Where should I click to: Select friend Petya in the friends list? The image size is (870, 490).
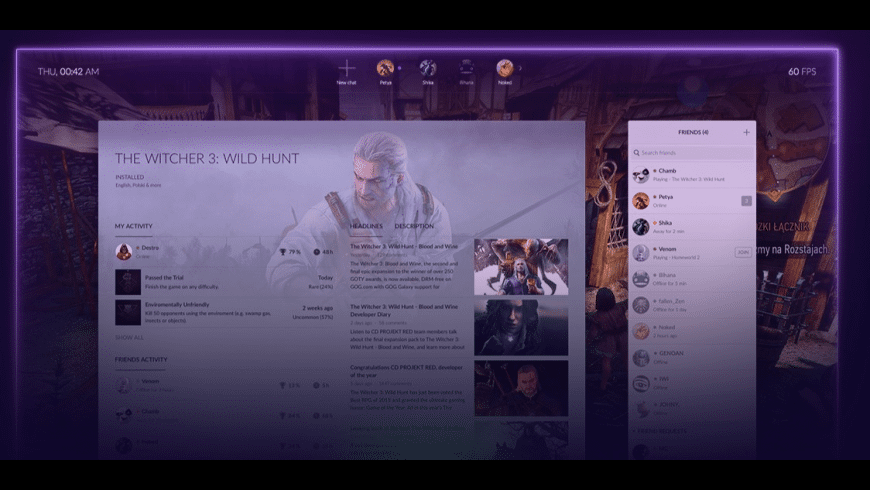(x=692, y=201)
